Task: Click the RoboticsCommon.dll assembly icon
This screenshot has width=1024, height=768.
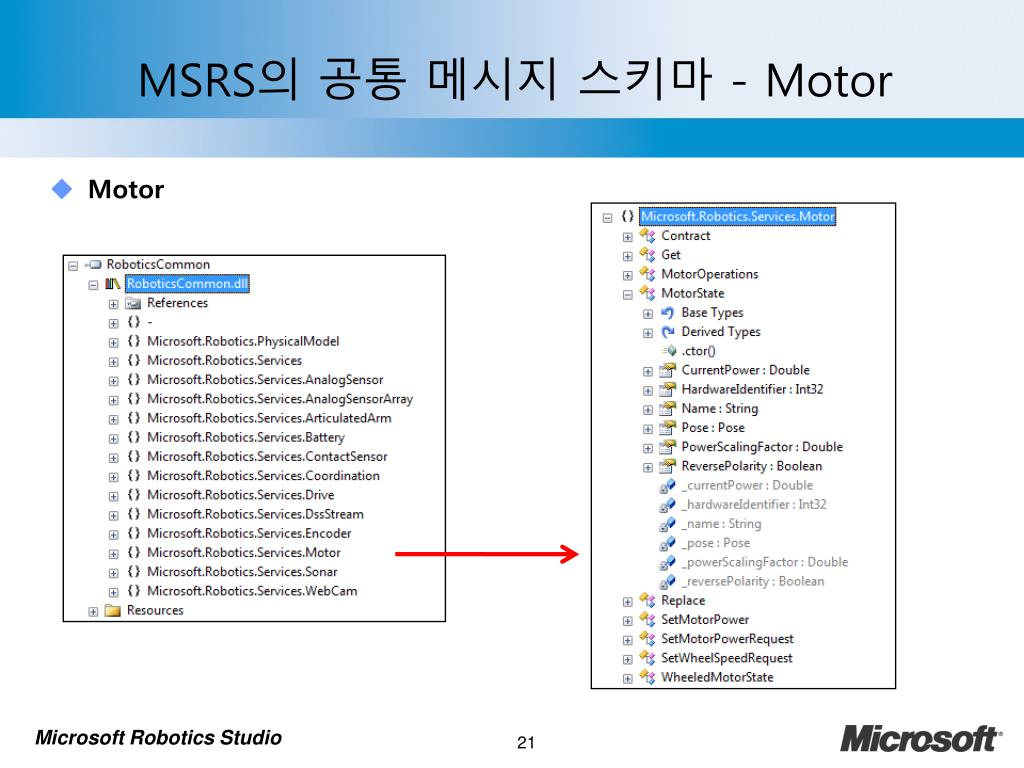Action: tap(112, 284)
